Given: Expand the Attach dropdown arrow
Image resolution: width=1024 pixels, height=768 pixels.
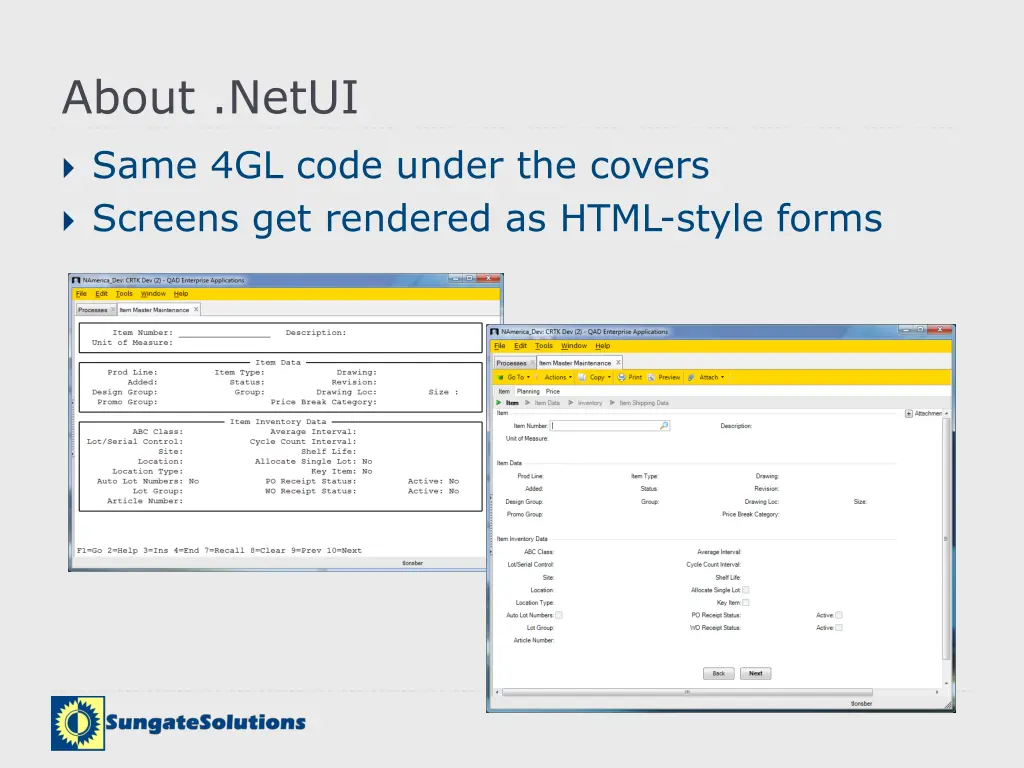Looking at the screenshot, I should [722, 377].
